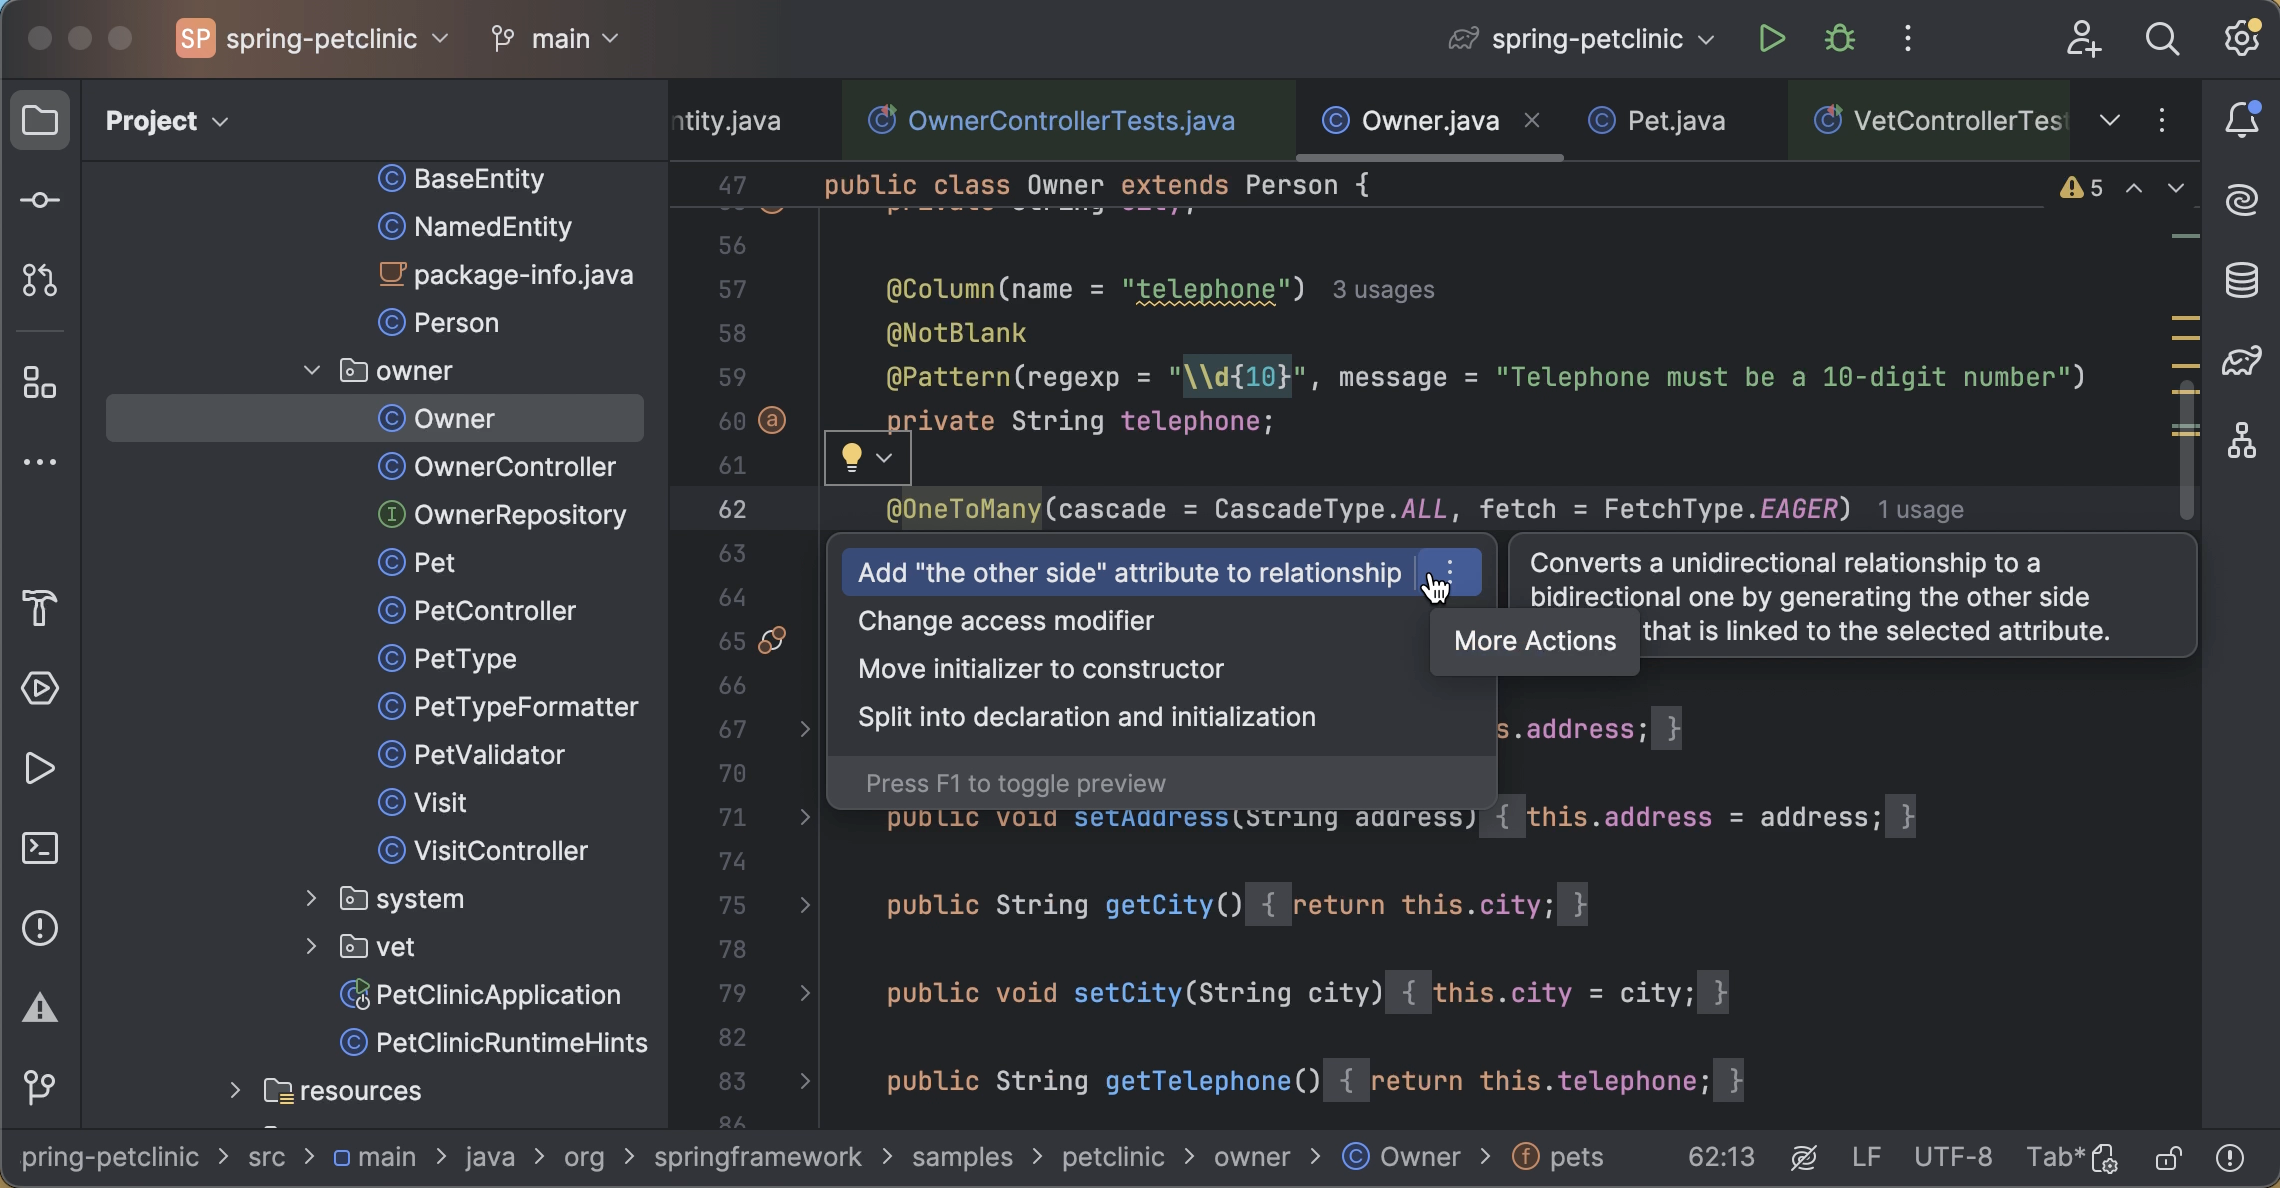Image resolution: width=2280 pixels, height=1188 pixels.
Task: Run the spring-petclinic application
Action: click(x=1771, y=38)
